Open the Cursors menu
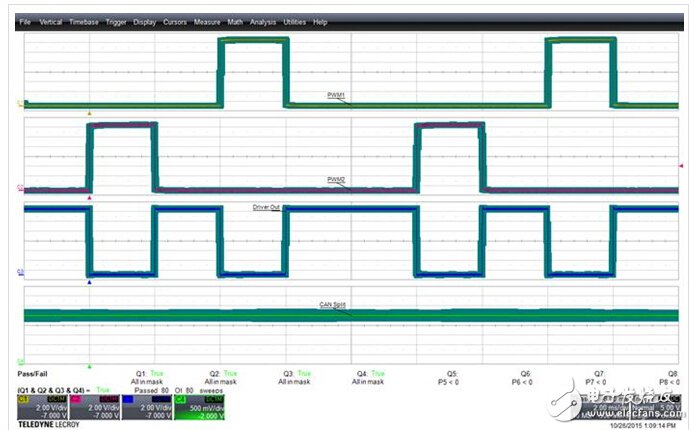This screenshot has width=694, height=430. [x=175, y=21]
